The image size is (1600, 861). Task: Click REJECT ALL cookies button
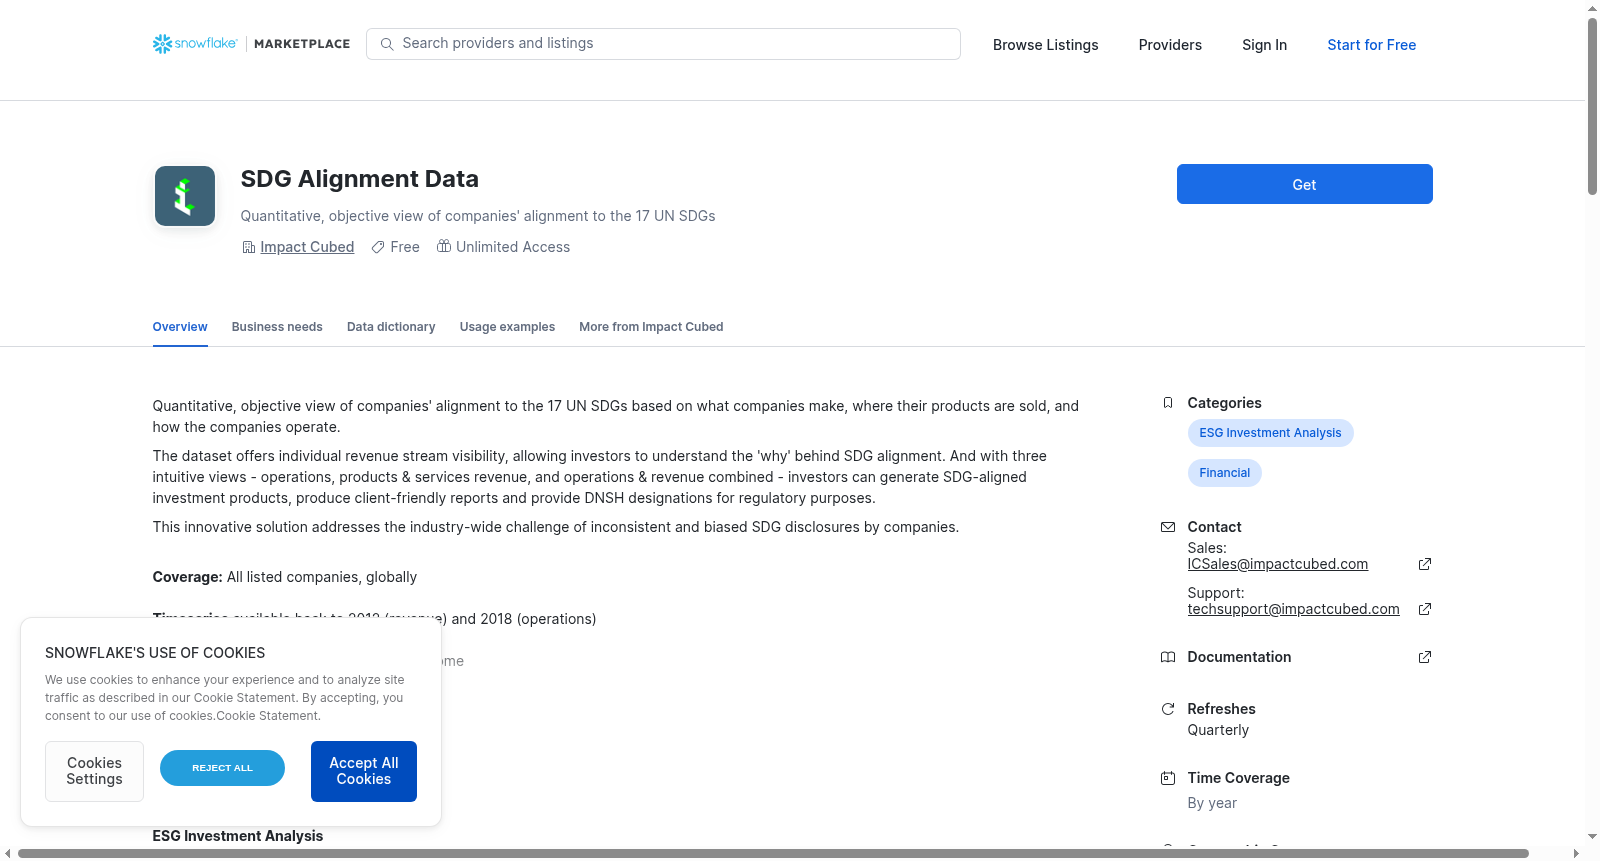[x=222, y=768]
